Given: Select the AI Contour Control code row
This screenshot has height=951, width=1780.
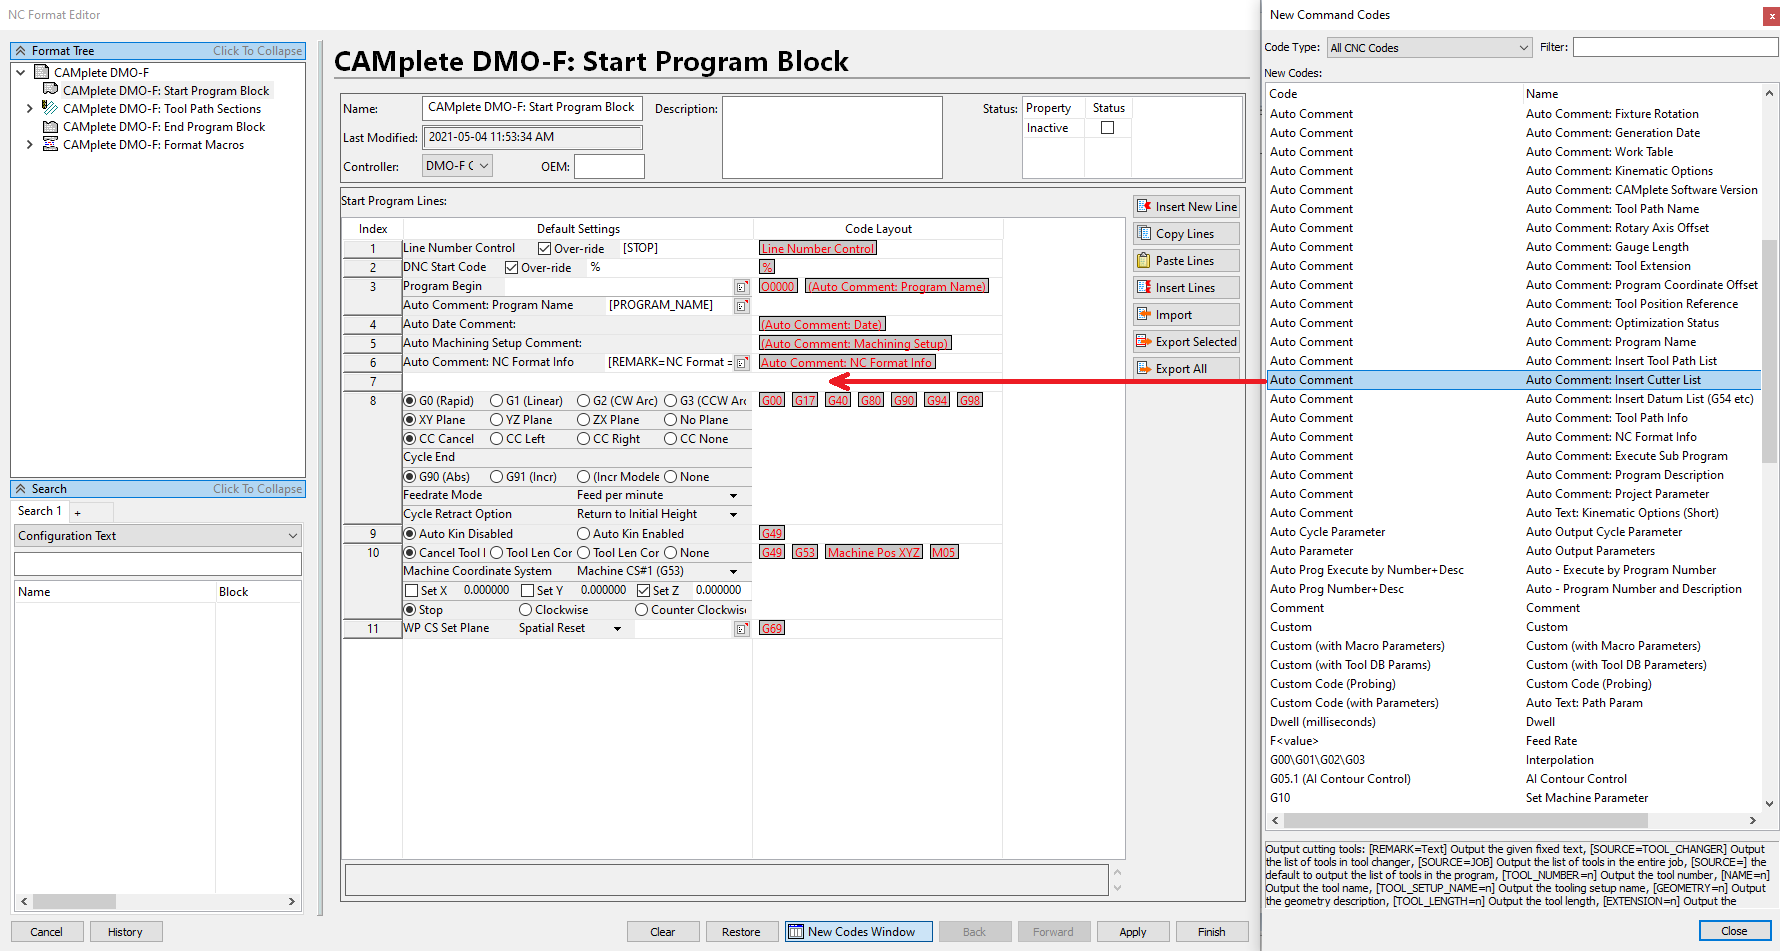Looking at the screenshot, I should (1514, 779).
